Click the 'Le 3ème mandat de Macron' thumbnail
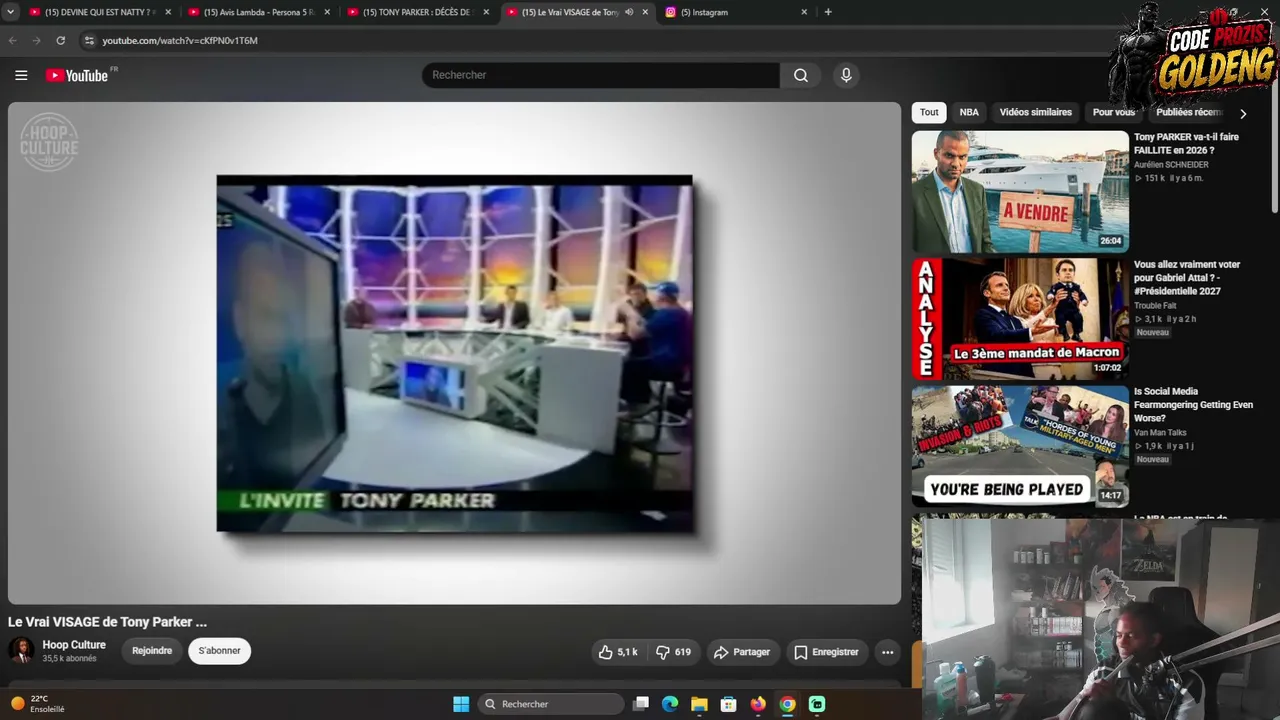The width and height of the screenshot is (1280, 720). pyautogui.click(x=1020, y=319)
